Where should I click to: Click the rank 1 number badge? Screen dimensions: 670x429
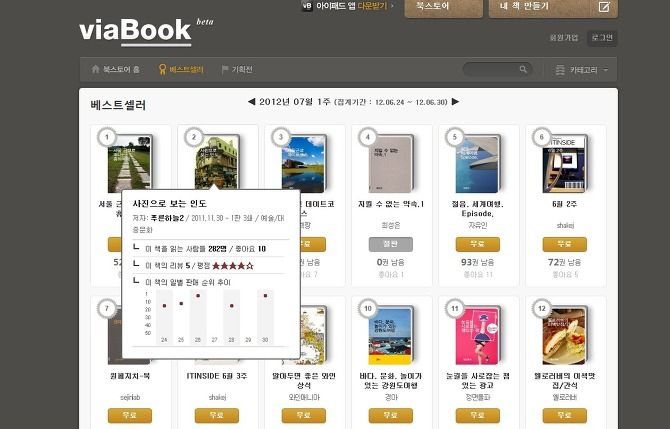click(107, 137)
